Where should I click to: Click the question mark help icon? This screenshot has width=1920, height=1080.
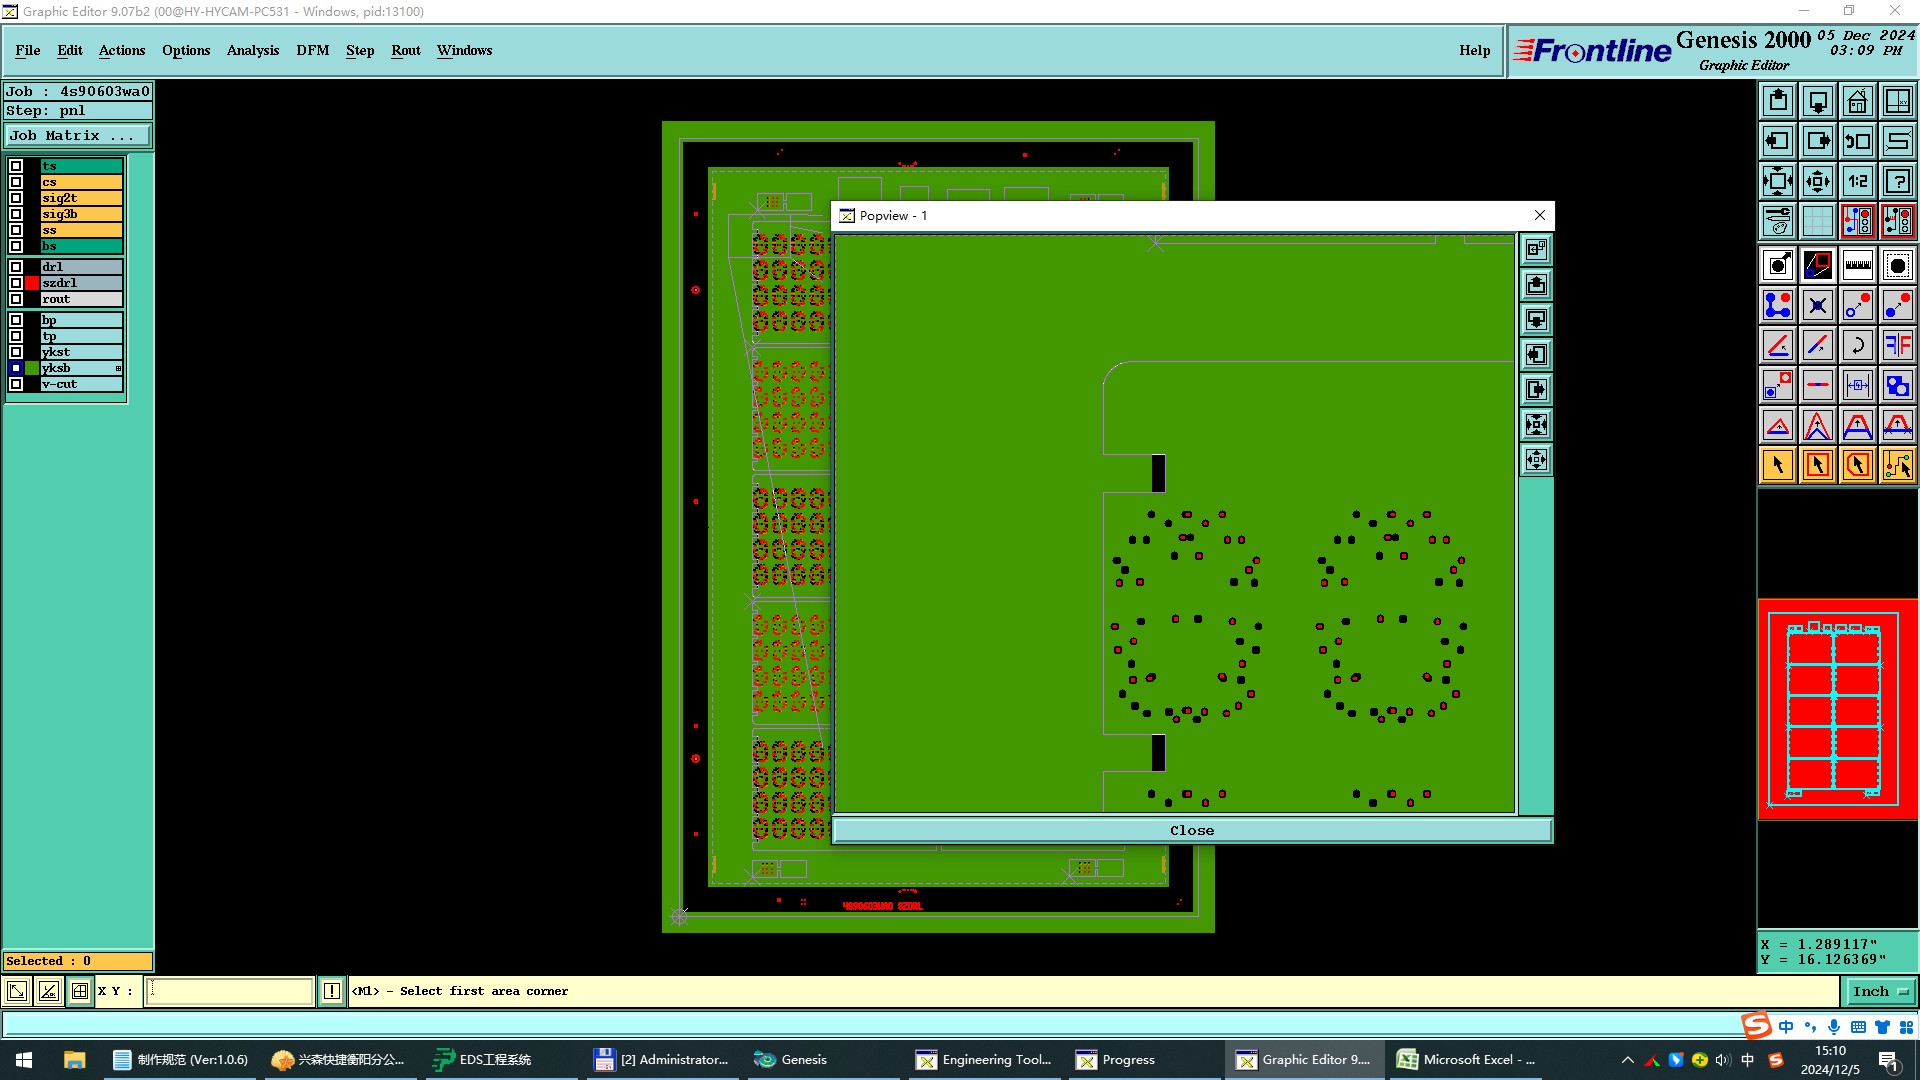(1897, 181)
